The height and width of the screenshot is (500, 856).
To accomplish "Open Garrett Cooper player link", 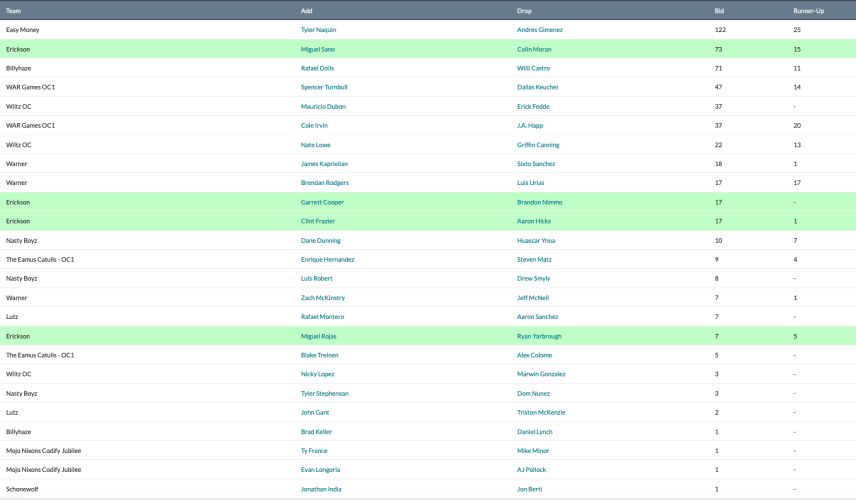I will (322, 202).
